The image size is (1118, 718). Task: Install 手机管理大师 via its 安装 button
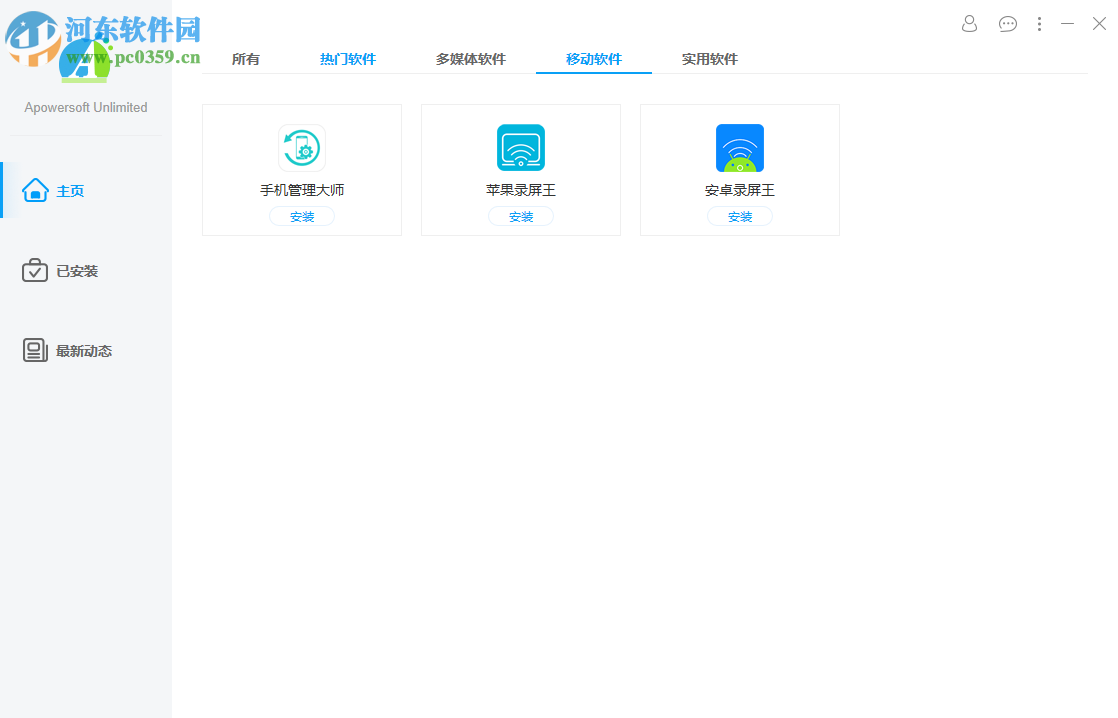tap(302, 216)
